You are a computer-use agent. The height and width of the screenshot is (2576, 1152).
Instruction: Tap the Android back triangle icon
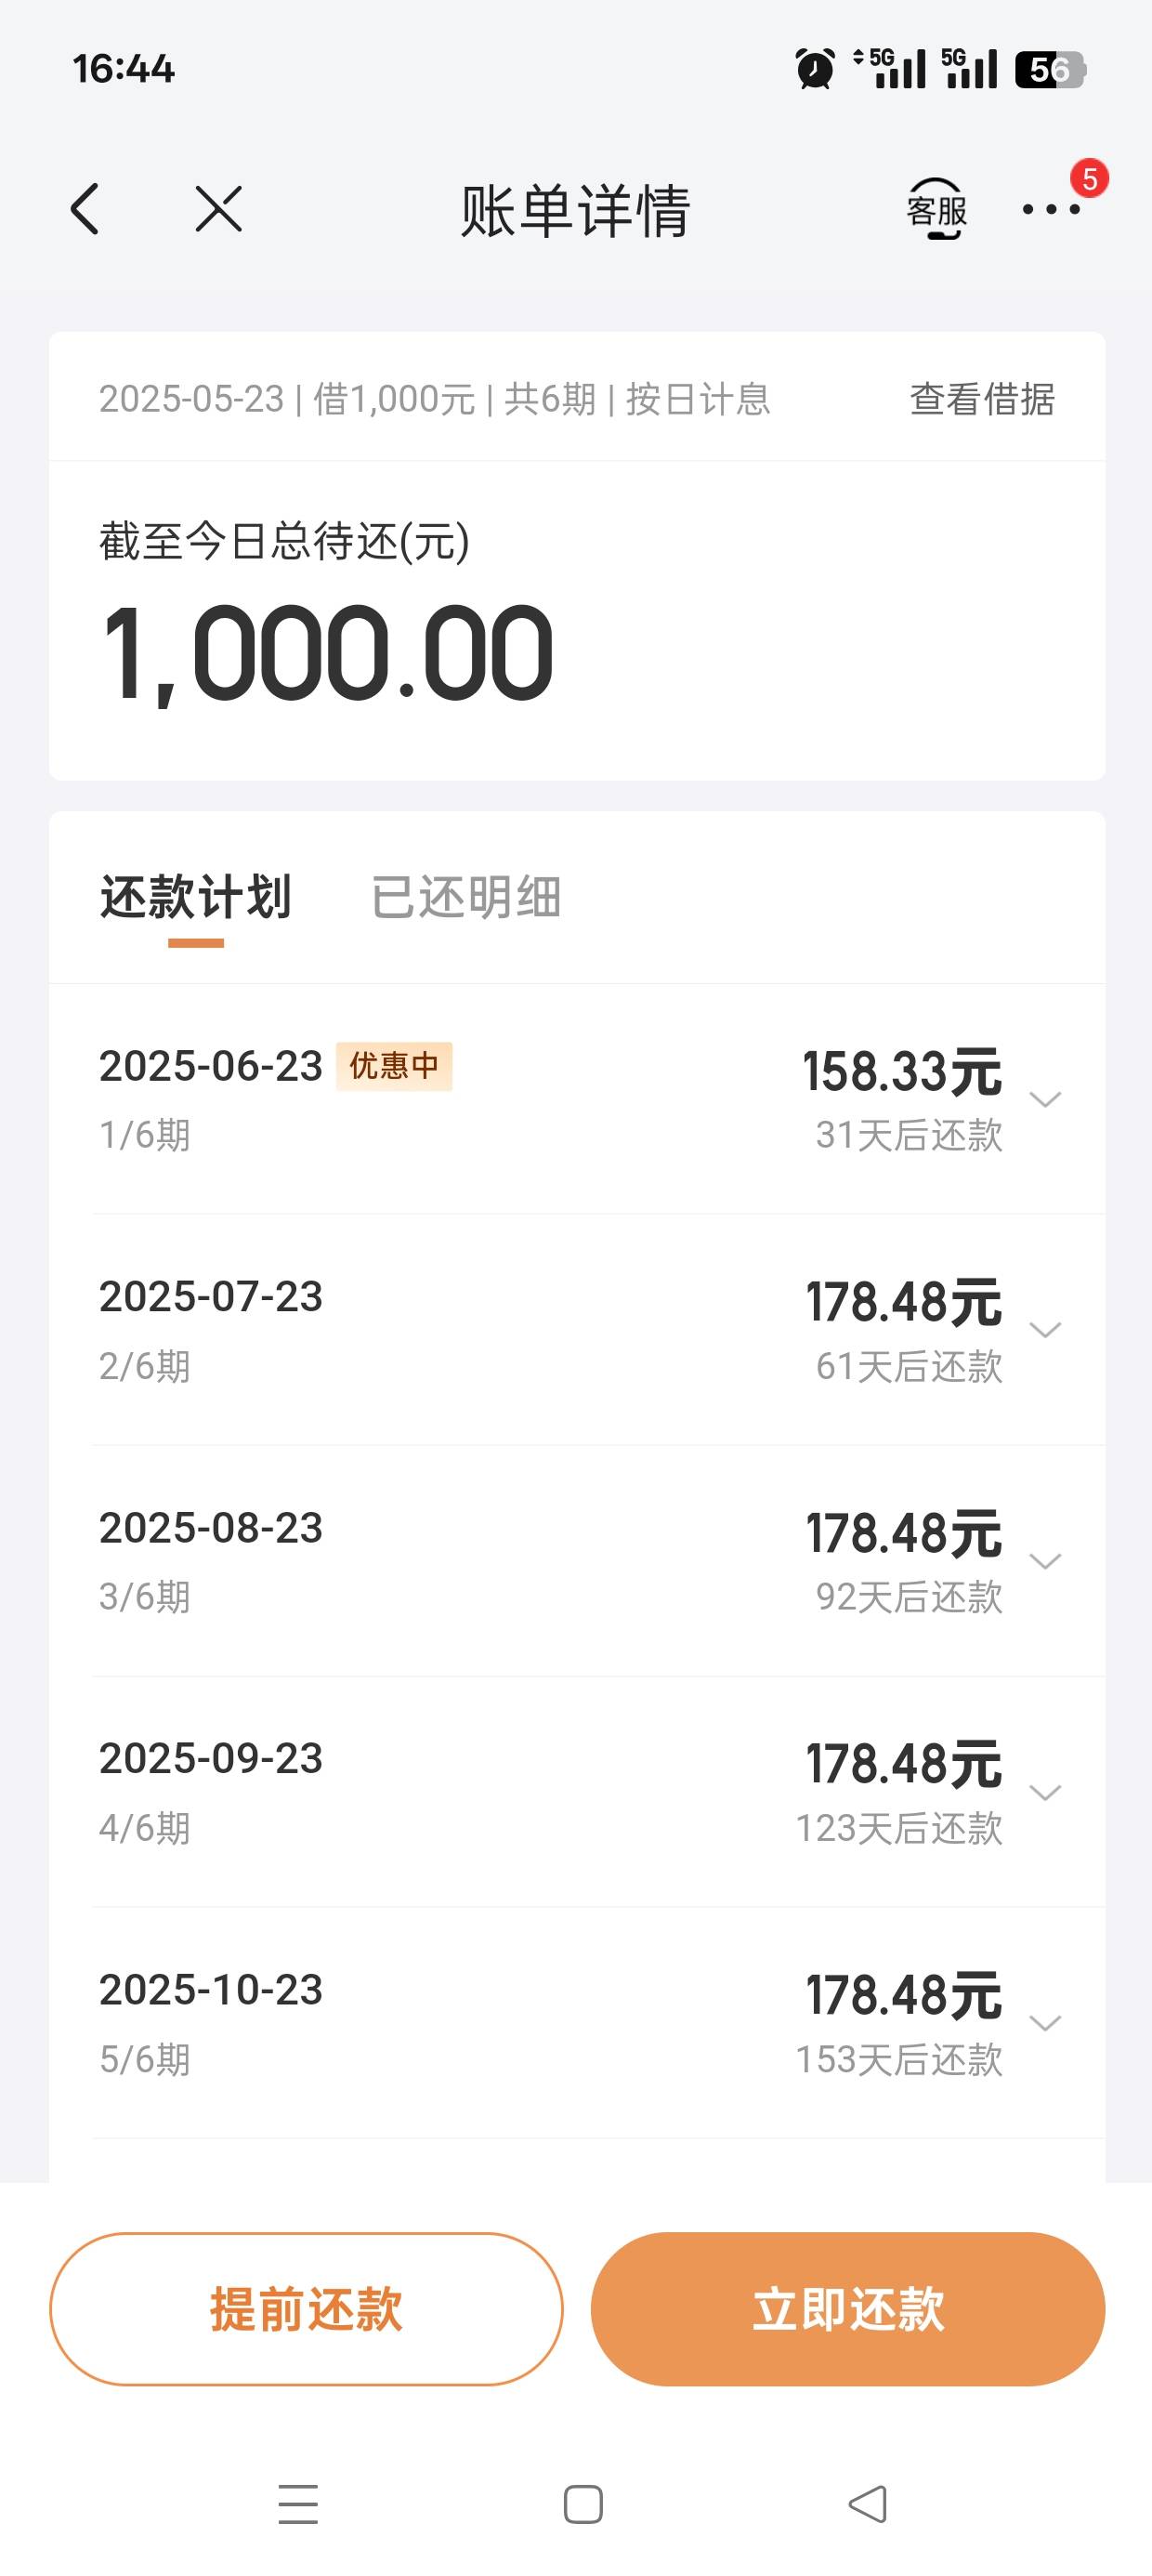pos(867,2504)
